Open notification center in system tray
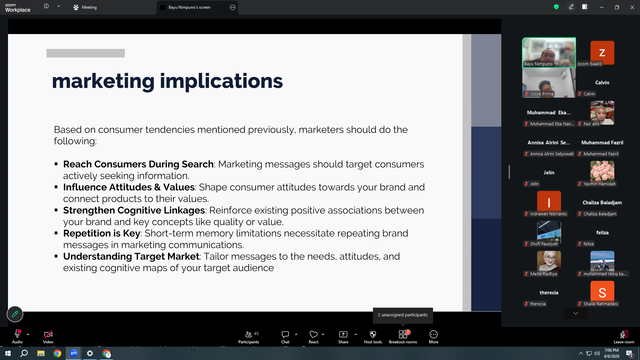Screen dimensions: 640x360 (x=629, y=353)
